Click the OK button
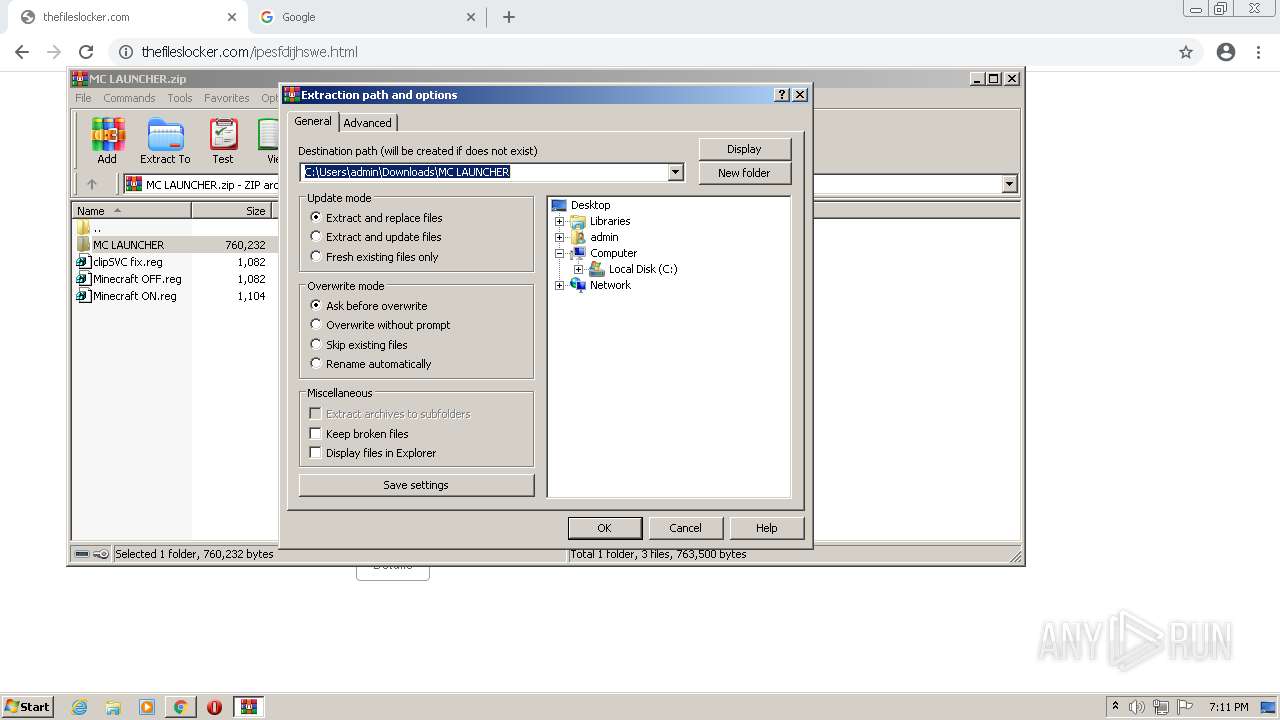The height and width of the screenshot is (720, 1280). (604, 528)
